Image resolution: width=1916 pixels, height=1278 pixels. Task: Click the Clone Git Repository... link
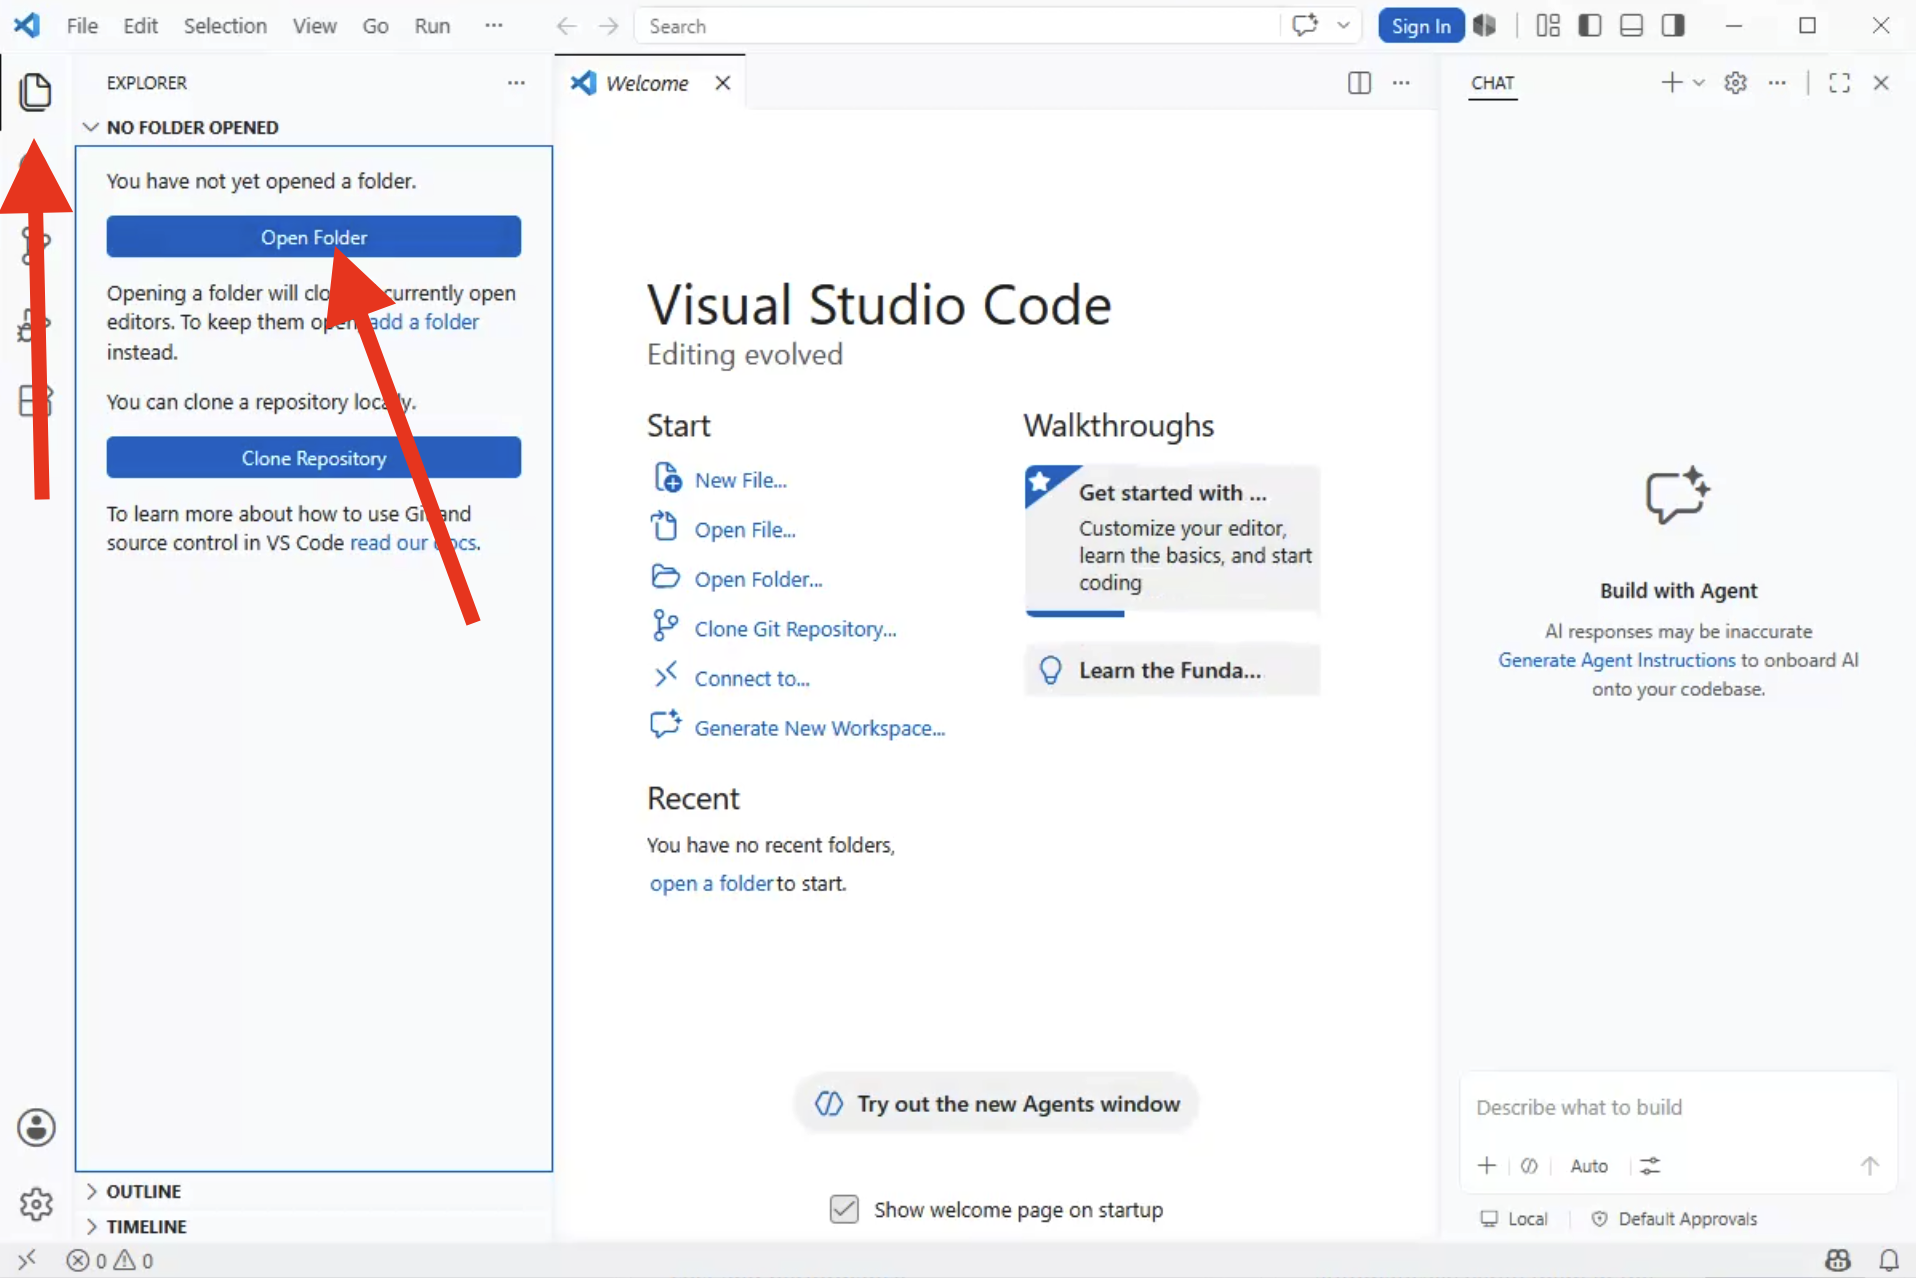point(796,629)
